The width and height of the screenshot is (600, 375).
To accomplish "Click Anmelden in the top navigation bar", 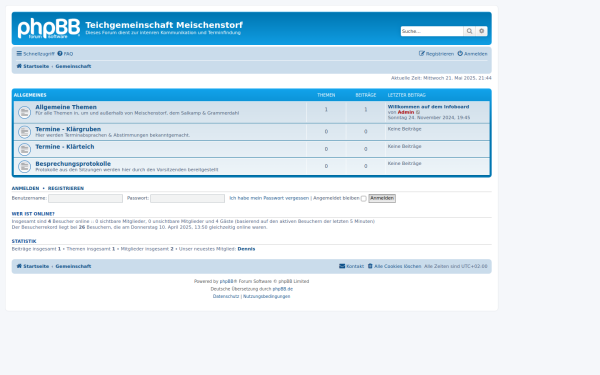I will pos(473,54).
